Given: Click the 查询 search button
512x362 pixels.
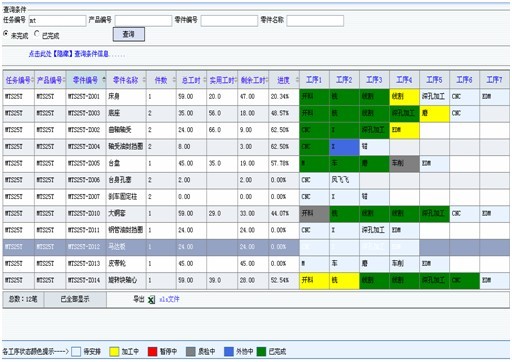Looking at the screenshot, I should (129, 34).
